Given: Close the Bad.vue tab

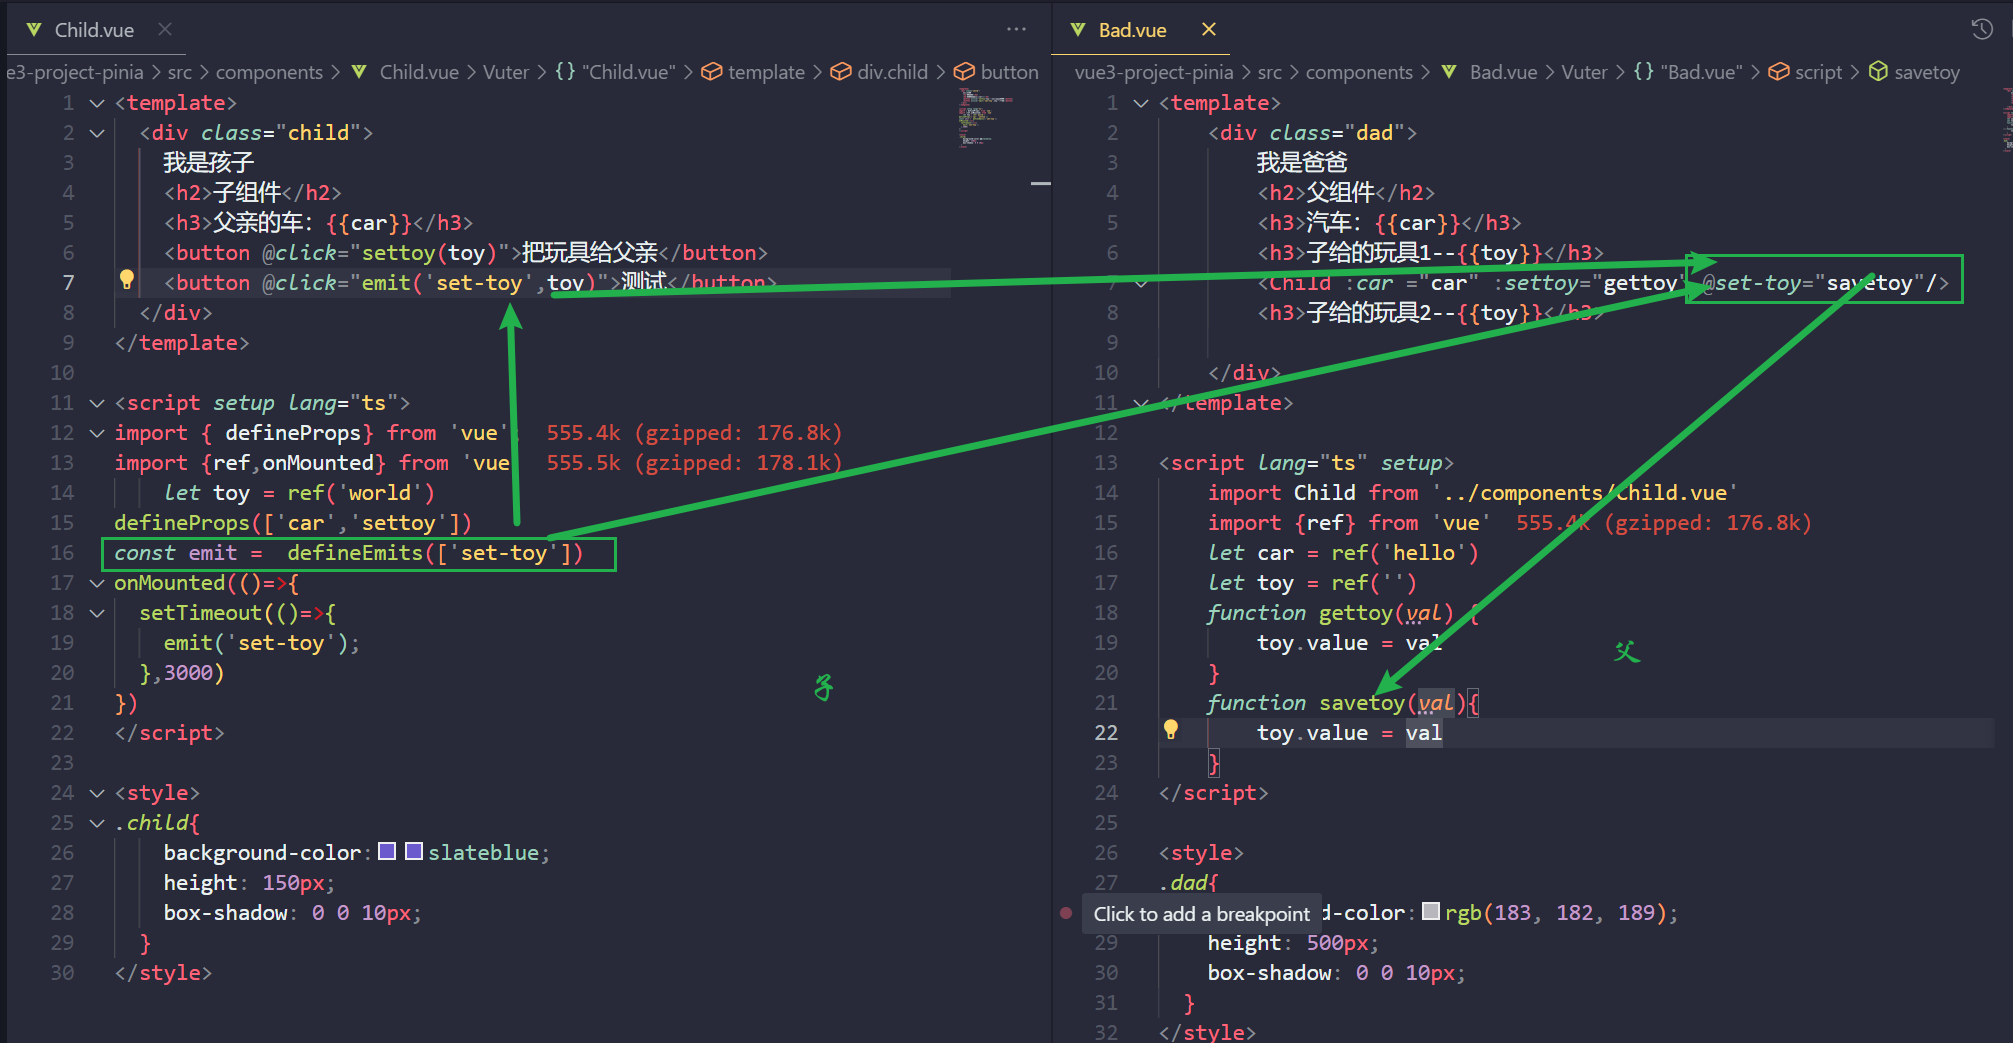Looking at the screenshot, I should (x=1209, y=30).
